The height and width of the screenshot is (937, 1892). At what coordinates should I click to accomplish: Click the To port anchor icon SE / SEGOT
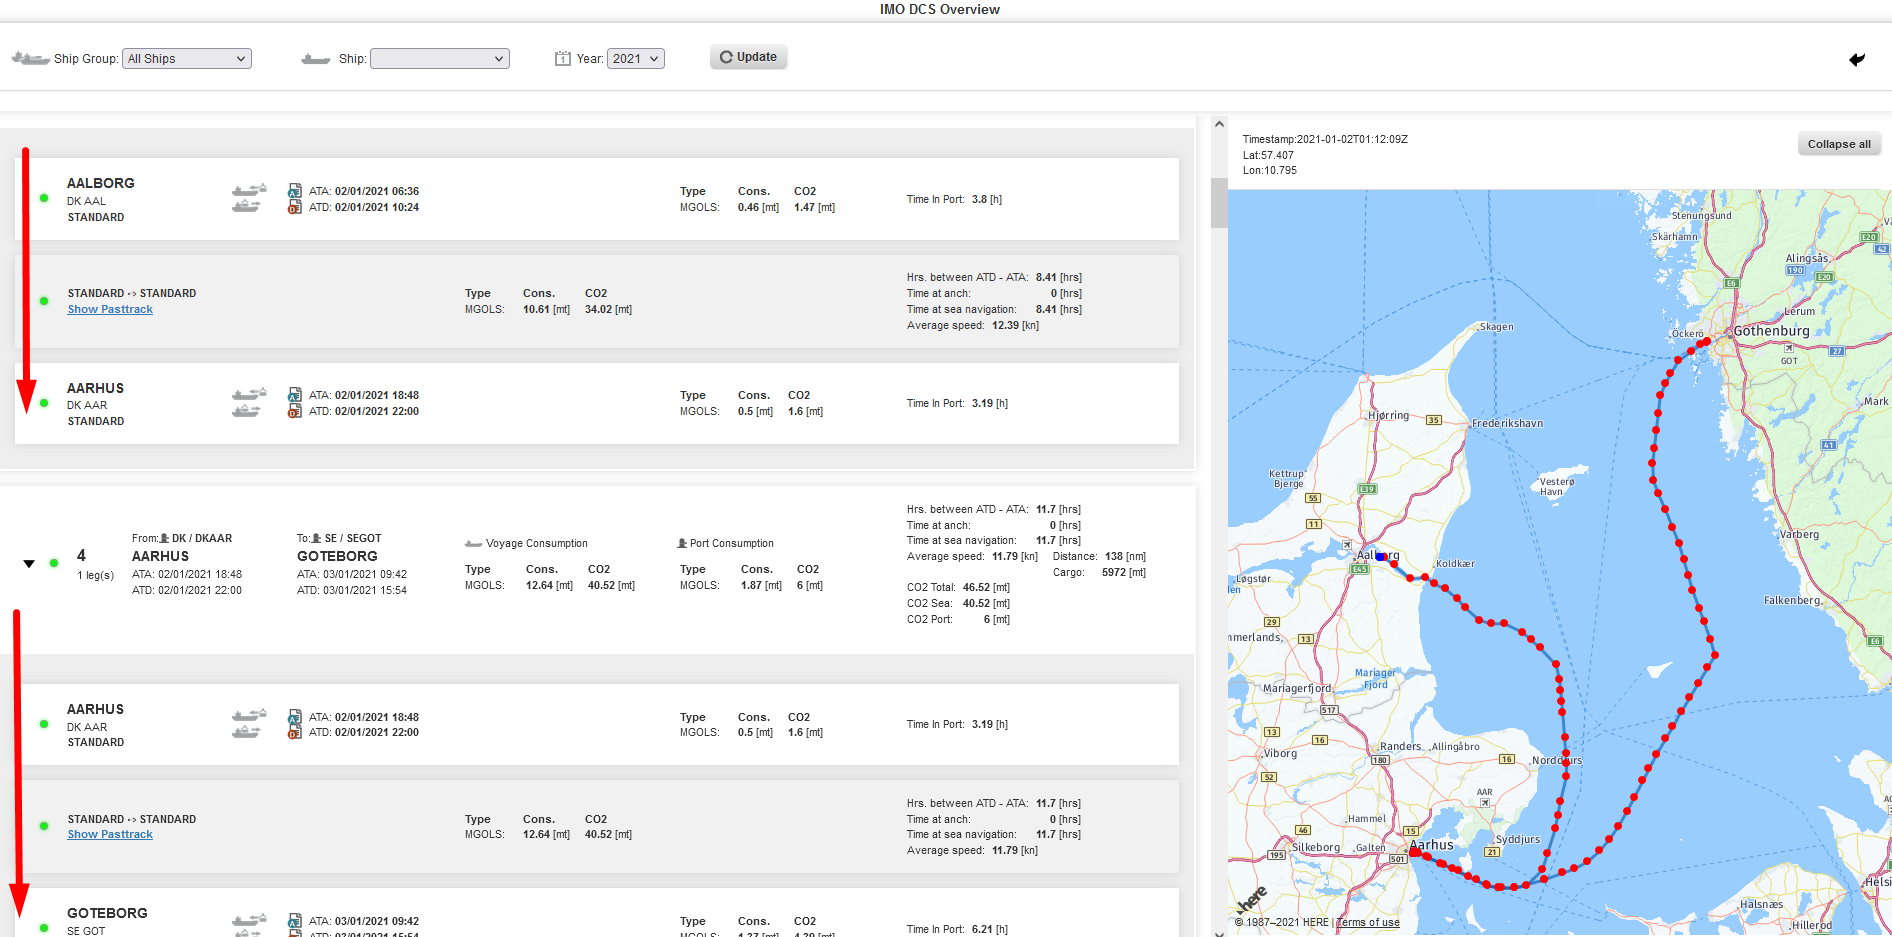317,538
